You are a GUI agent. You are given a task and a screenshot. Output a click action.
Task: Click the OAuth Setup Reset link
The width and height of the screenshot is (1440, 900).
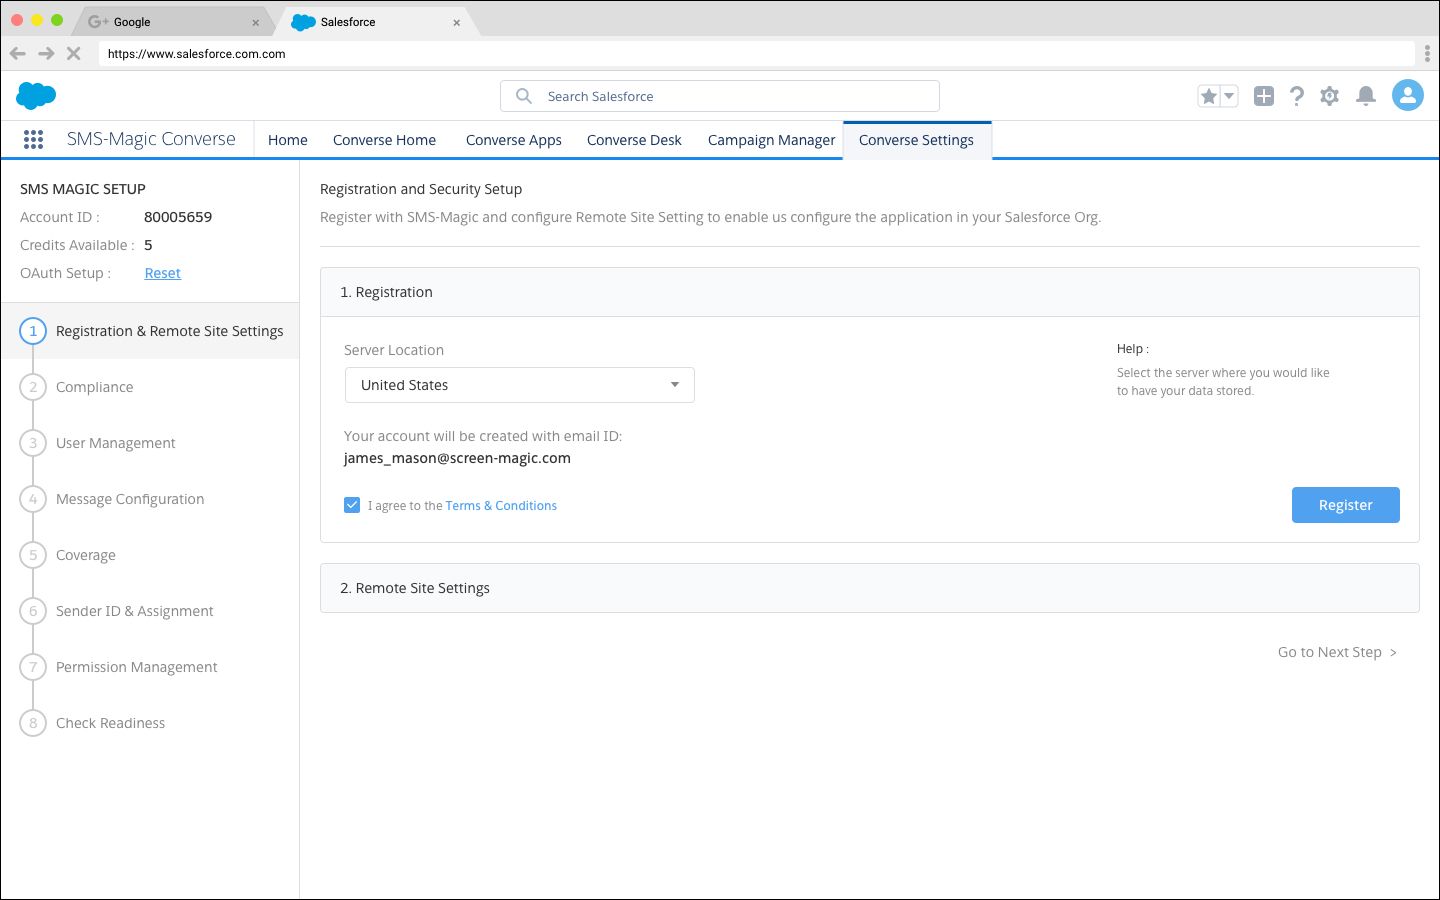point(162,273)
